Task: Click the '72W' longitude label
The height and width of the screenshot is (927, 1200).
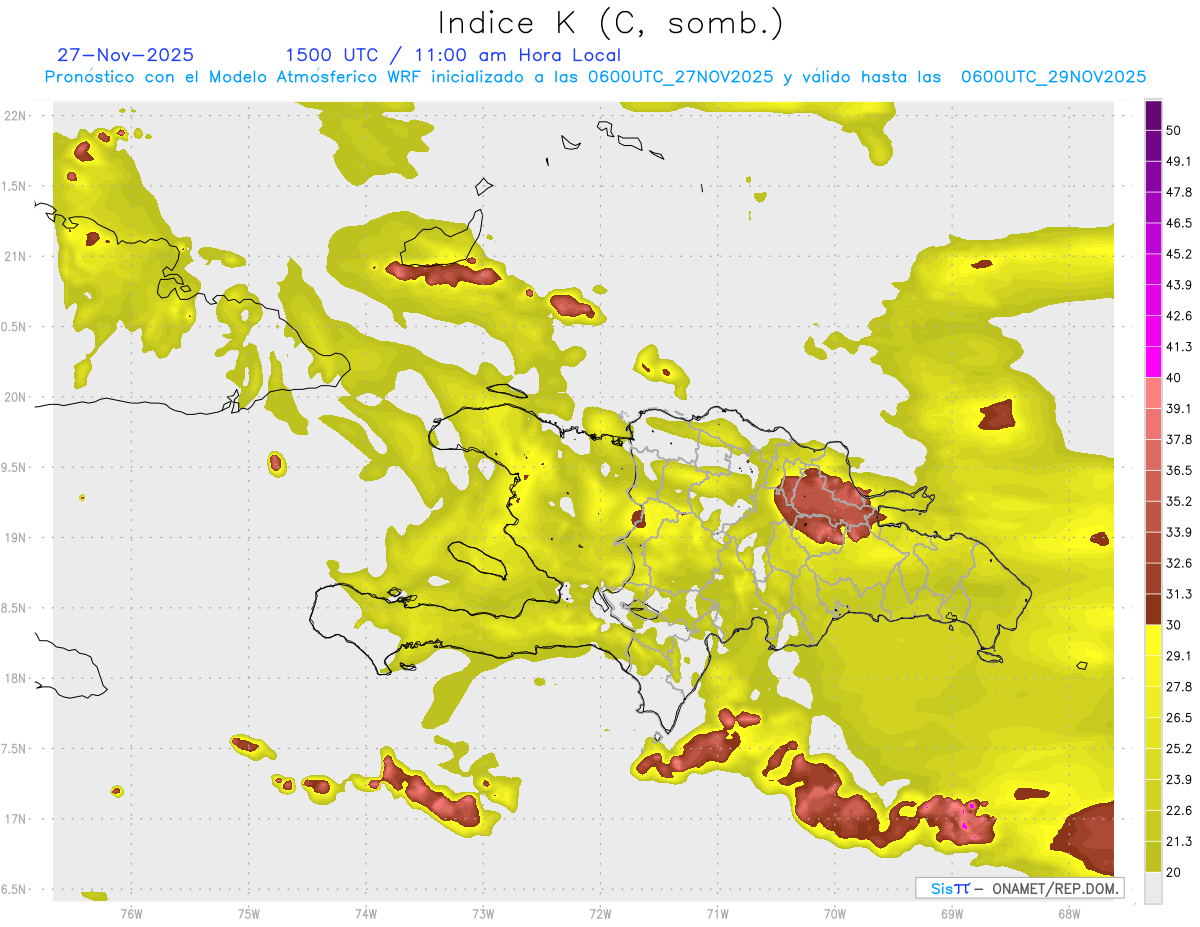Action: click(x=600, y=913)
